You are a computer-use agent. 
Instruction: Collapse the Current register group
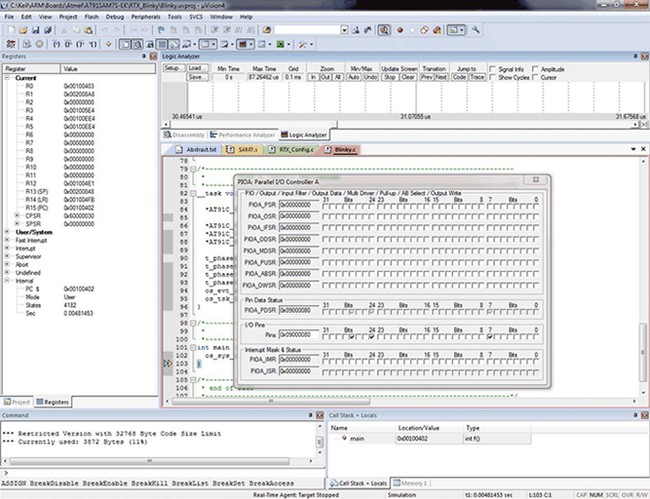point(7,78)
